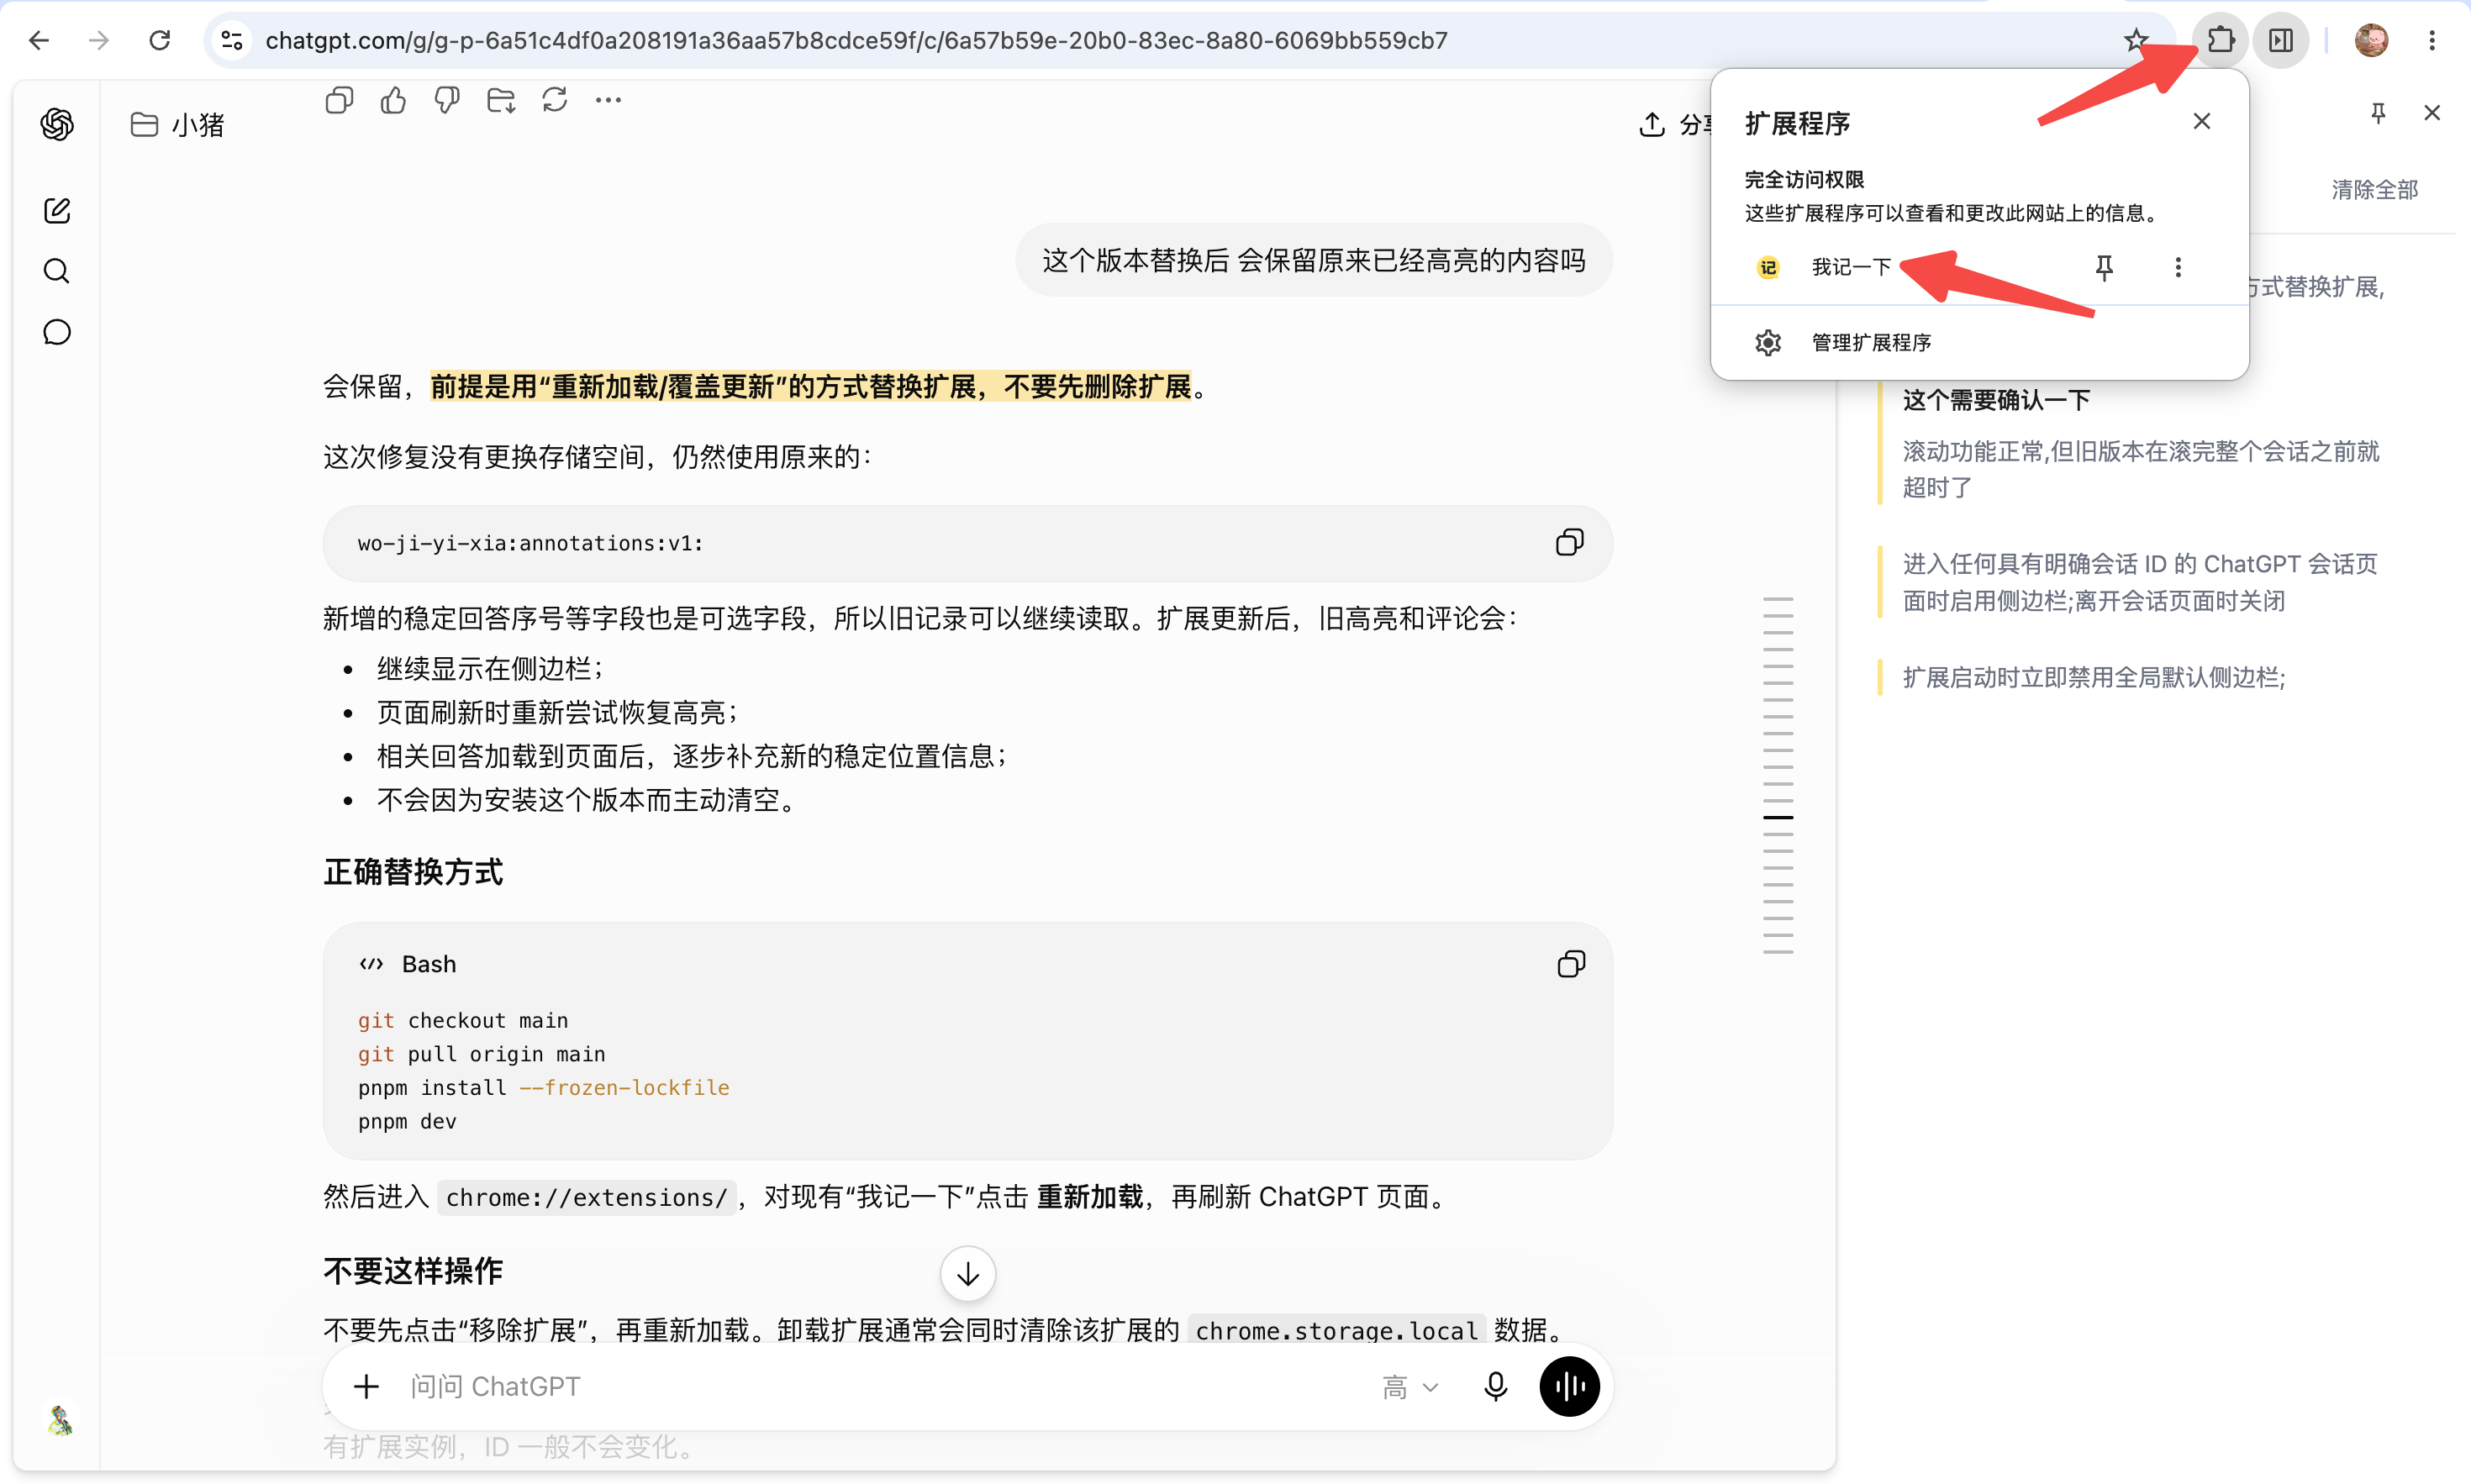Close the 扩展程序 popup
This screenshot has width=2471, height=1484.
(x=2202, y=121)
